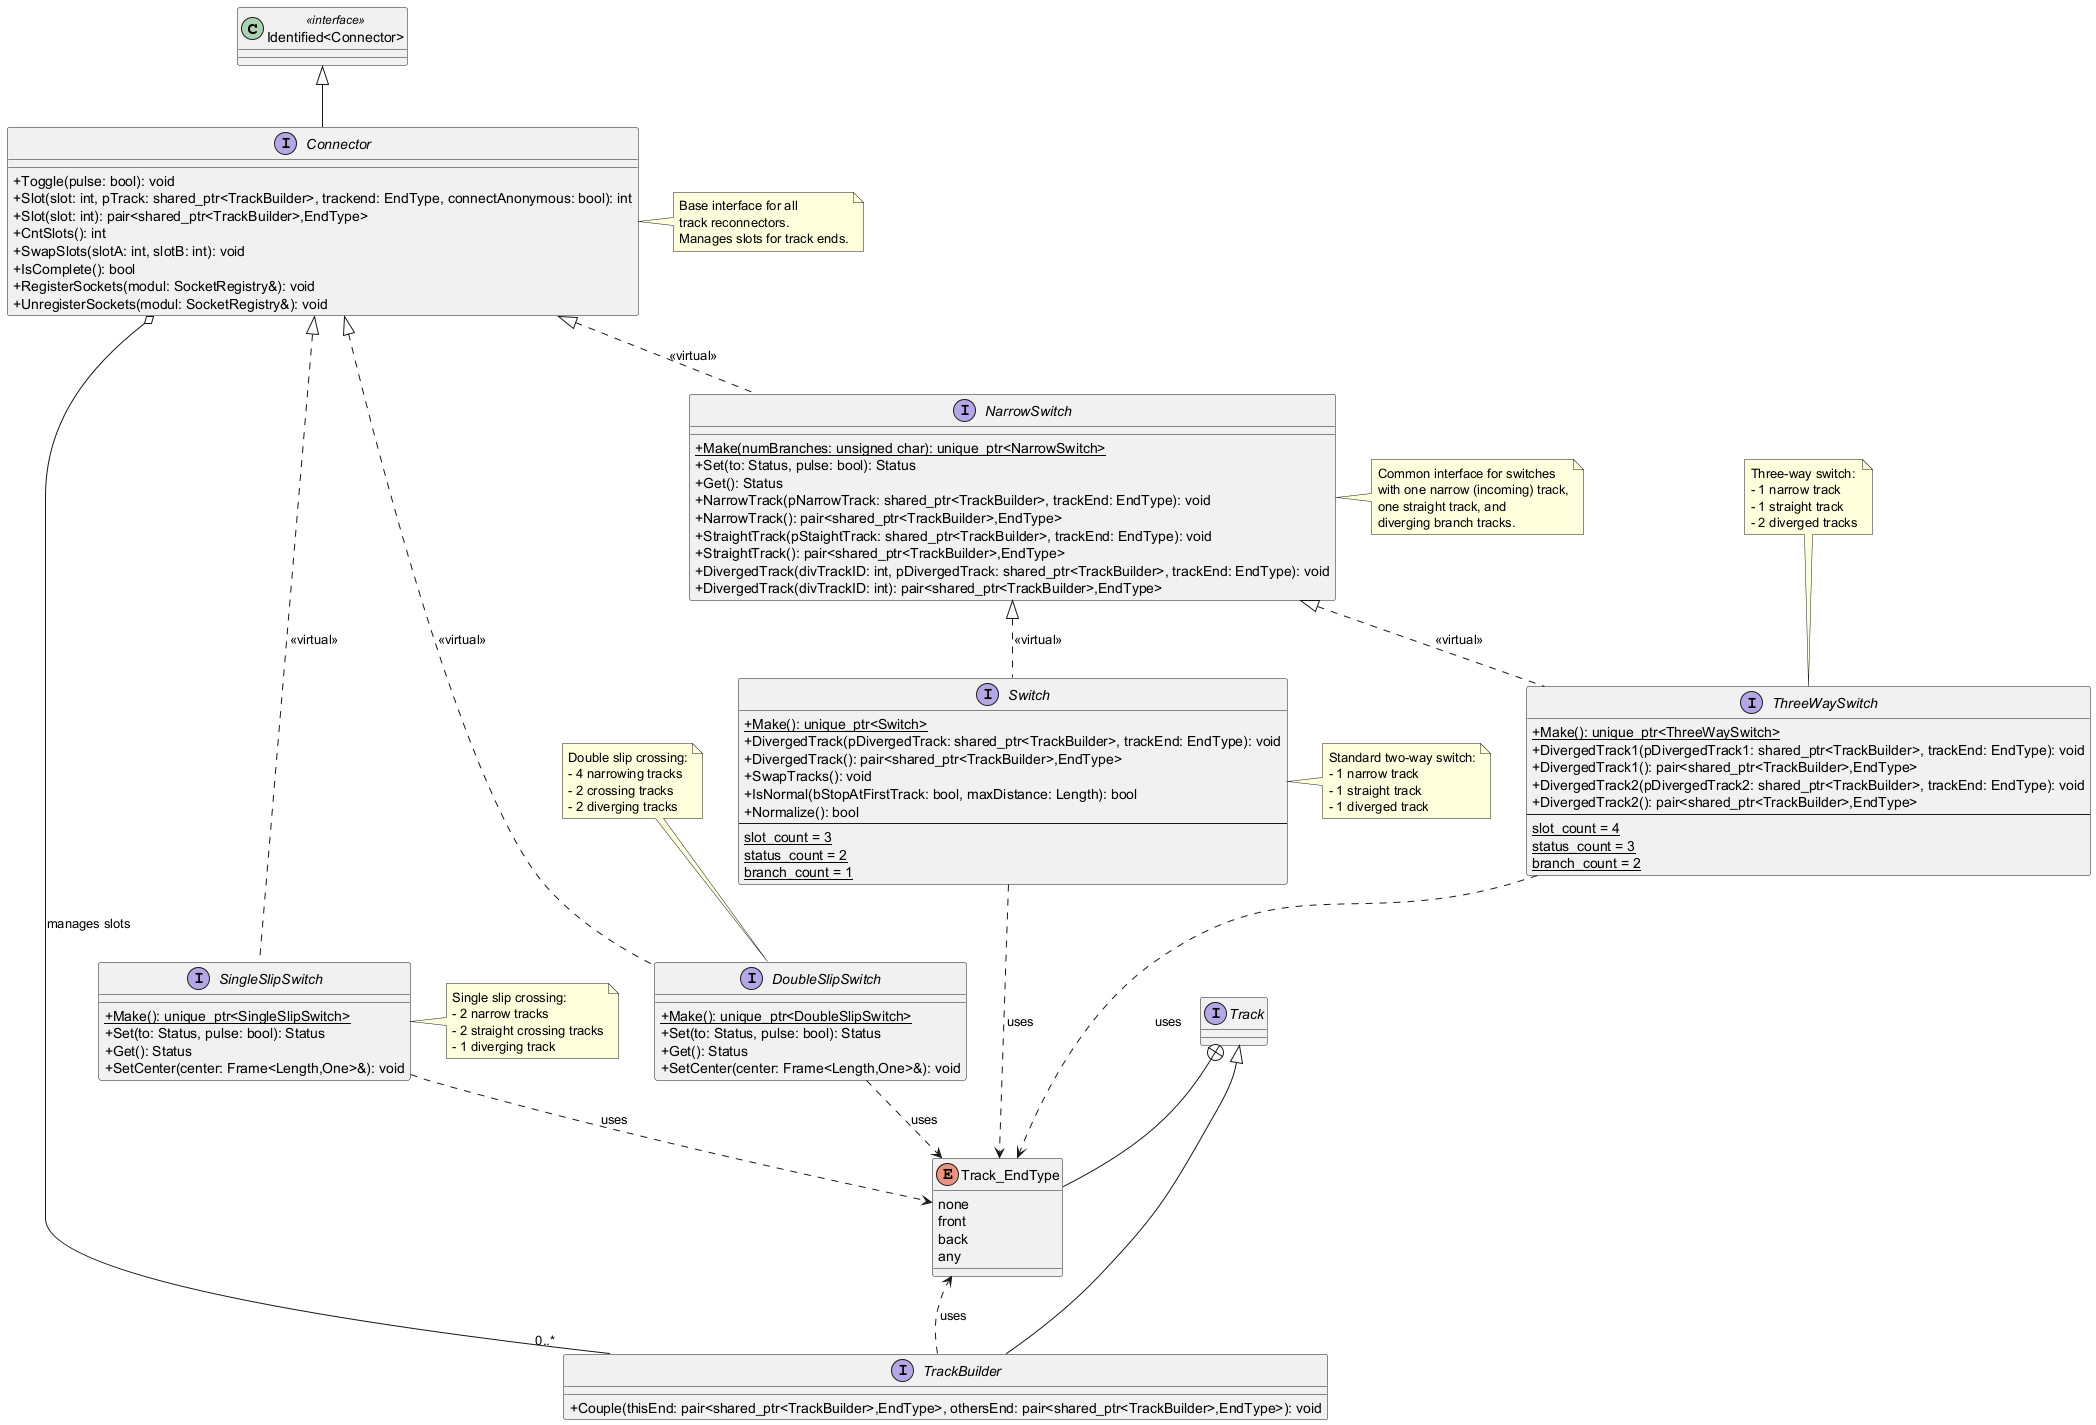Click the 'Double slip crossing' note

click(x=631, y=782)
